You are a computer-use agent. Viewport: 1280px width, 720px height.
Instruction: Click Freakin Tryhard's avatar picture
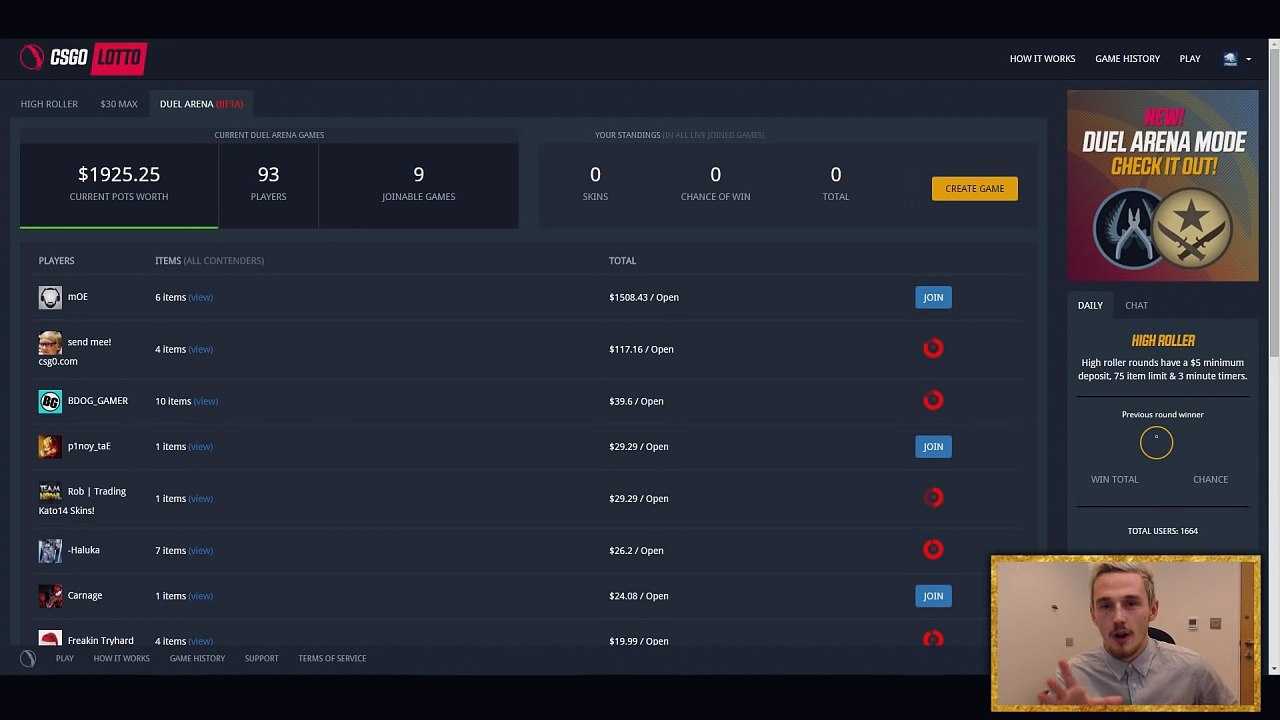50,638
